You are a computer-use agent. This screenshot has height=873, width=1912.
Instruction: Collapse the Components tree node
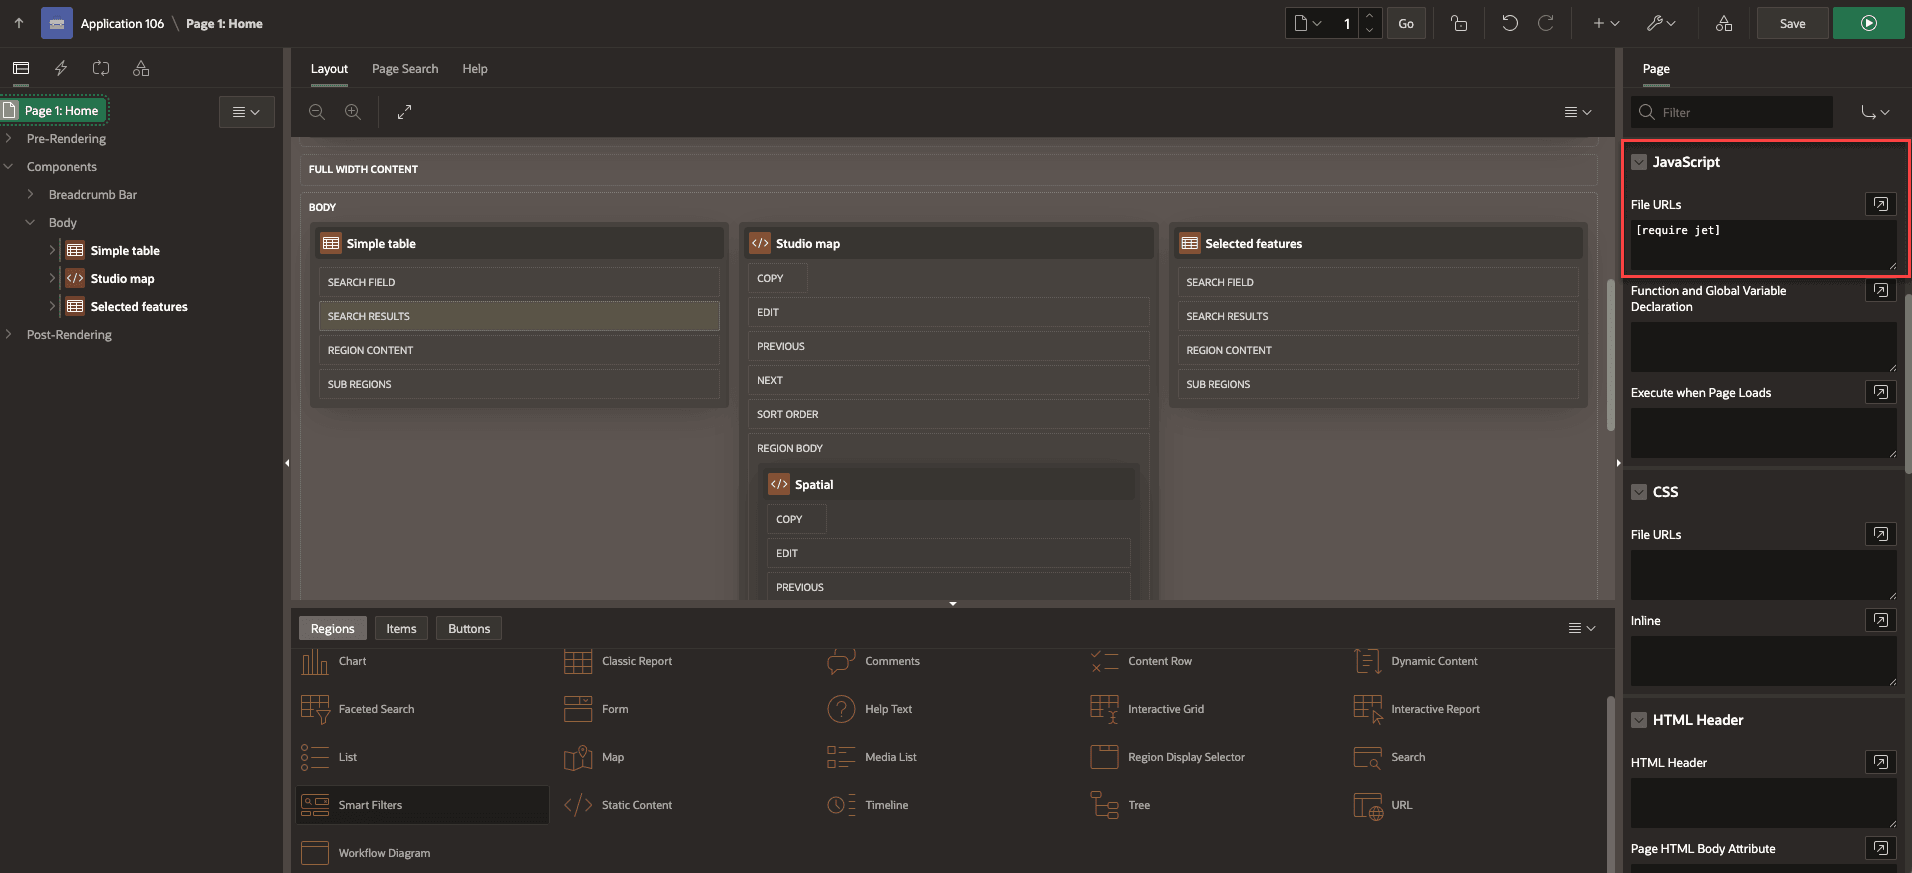pyautogui.click(x=9, y=167)
